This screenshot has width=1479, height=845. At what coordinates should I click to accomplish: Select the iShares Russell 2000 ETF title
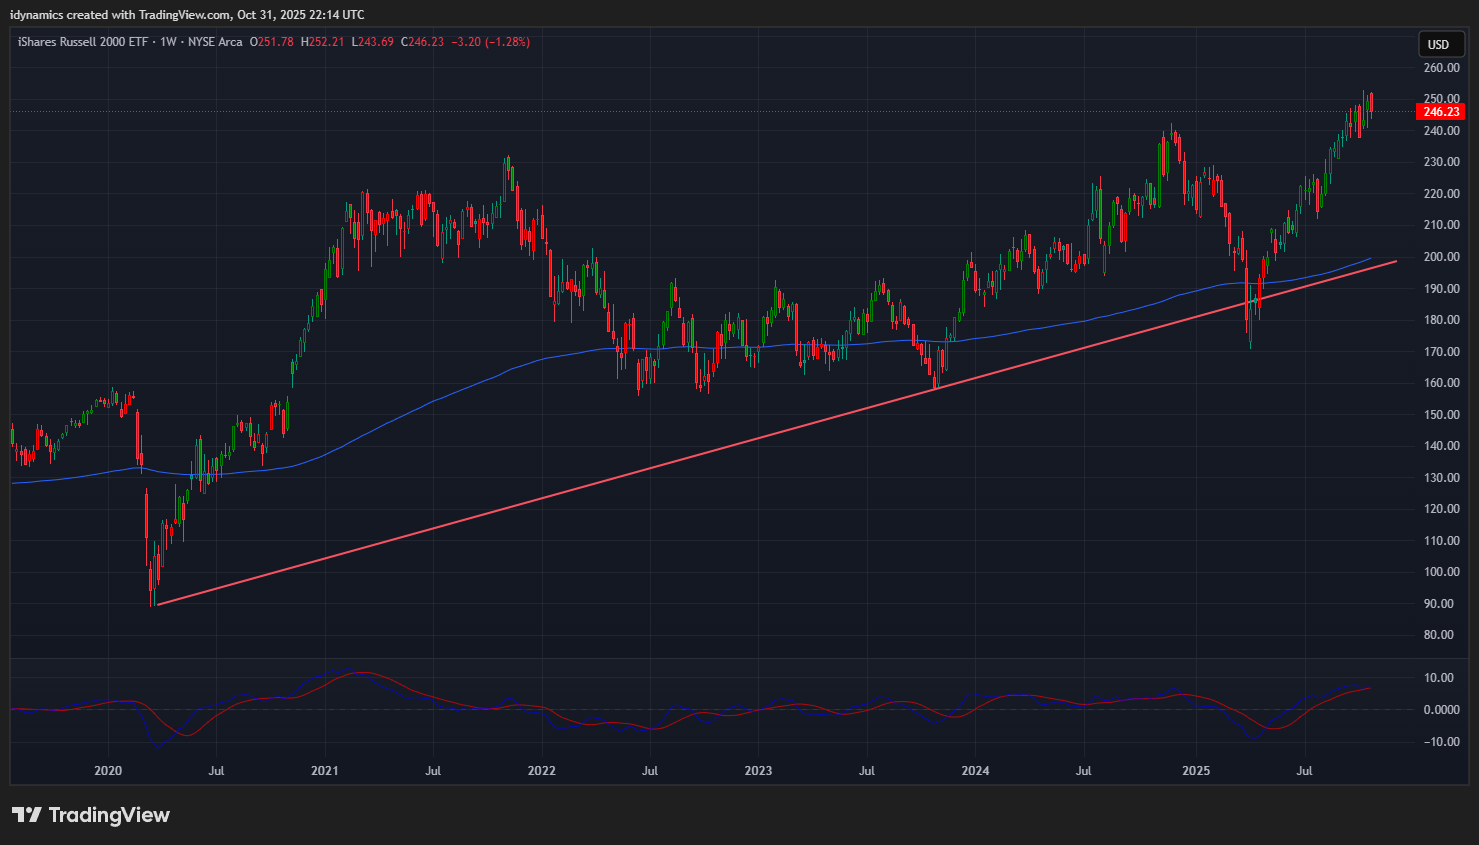click(82, 42)
